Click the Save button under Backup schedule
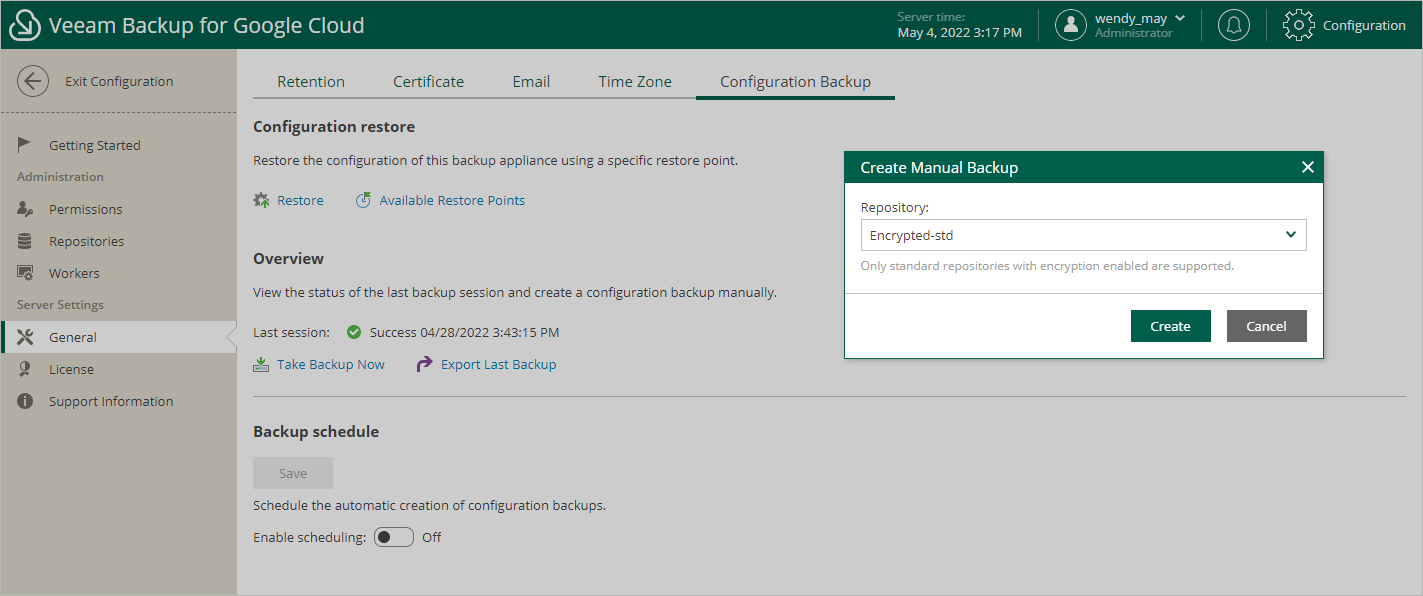Viewport: 1423px width, 596px height. pos(293,473)
